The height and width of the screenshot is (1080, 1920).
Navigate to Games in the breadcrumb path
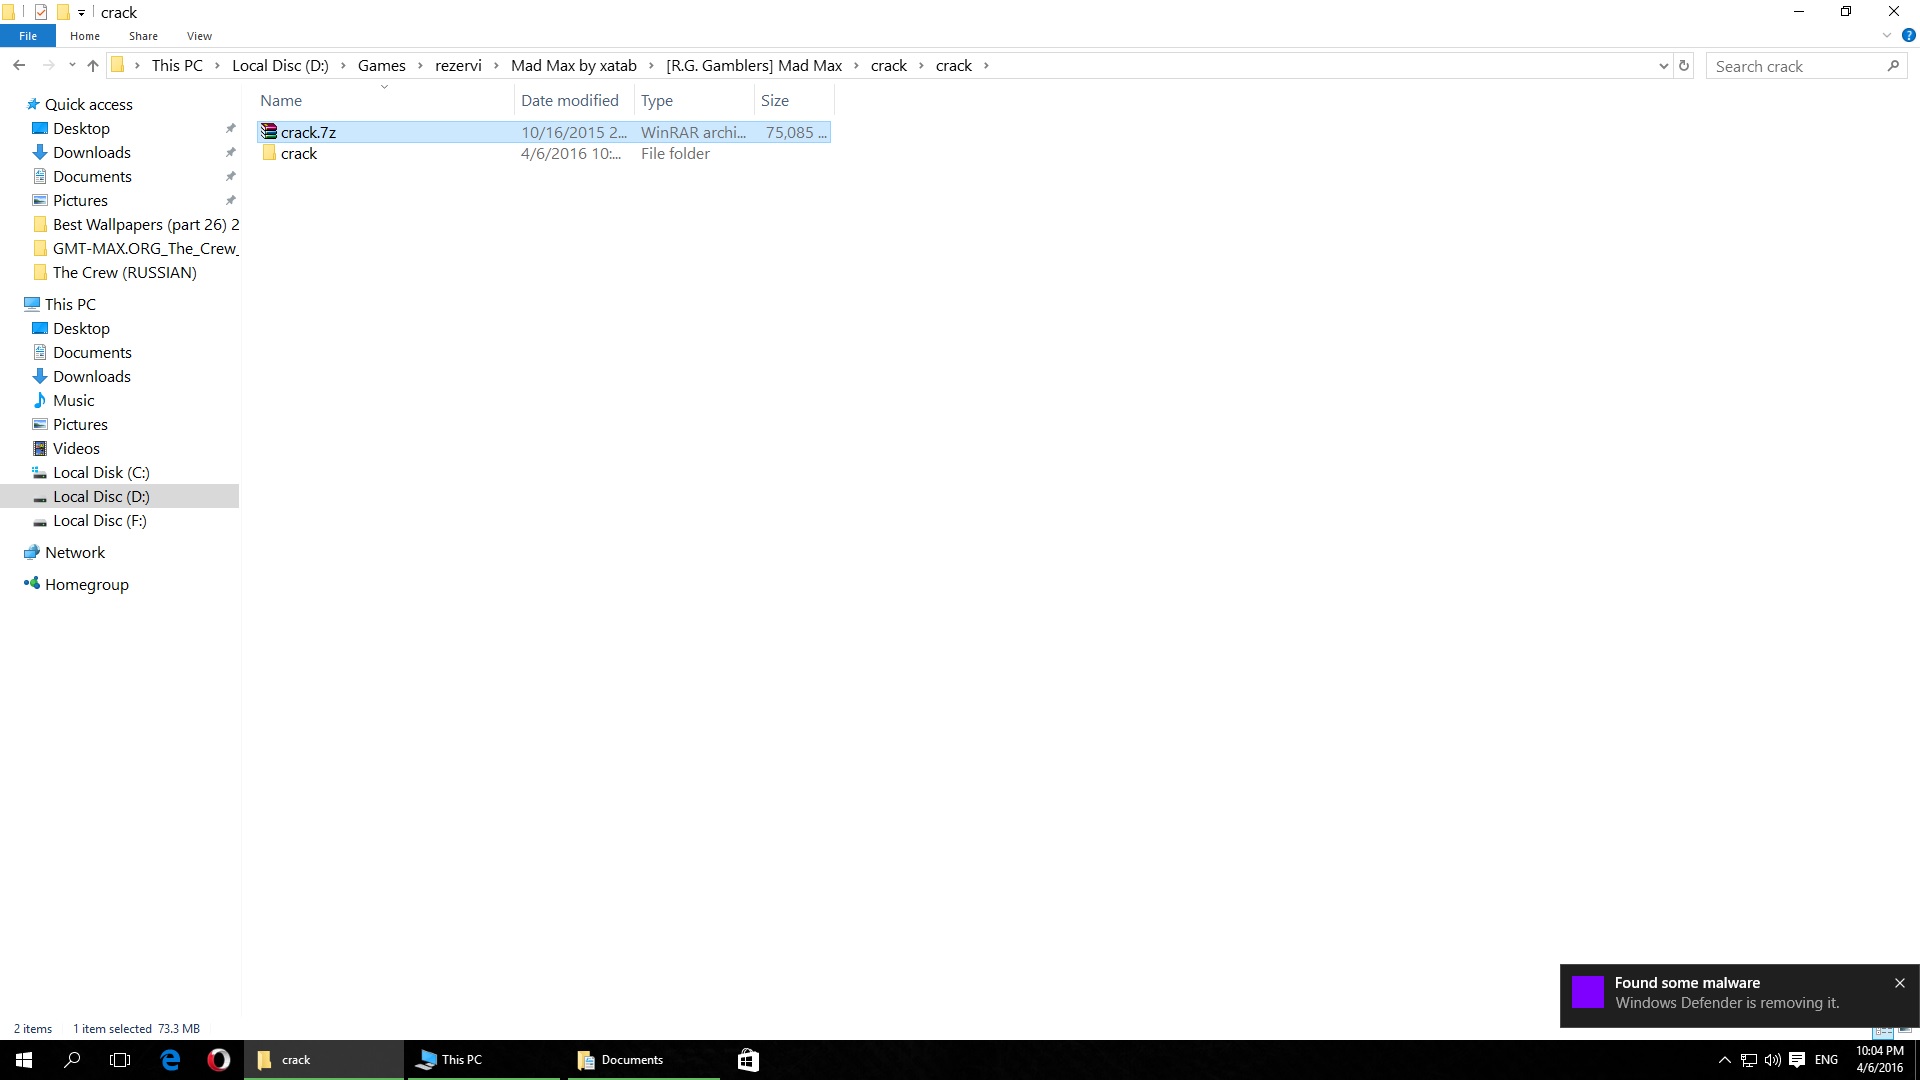click(x=381, y=66)
